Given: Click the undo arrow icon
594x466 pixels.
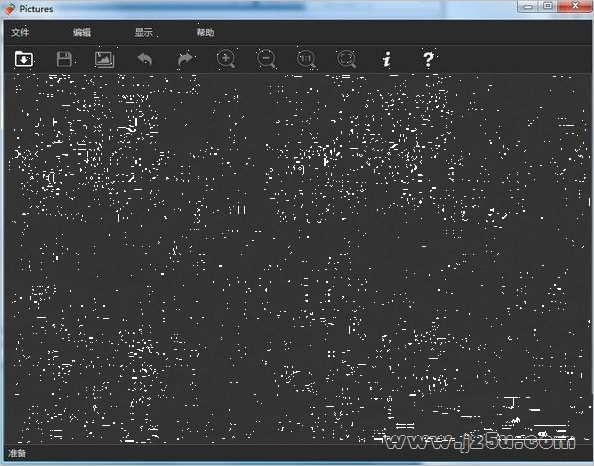Looking at the screenshot, I should (145, 59).
